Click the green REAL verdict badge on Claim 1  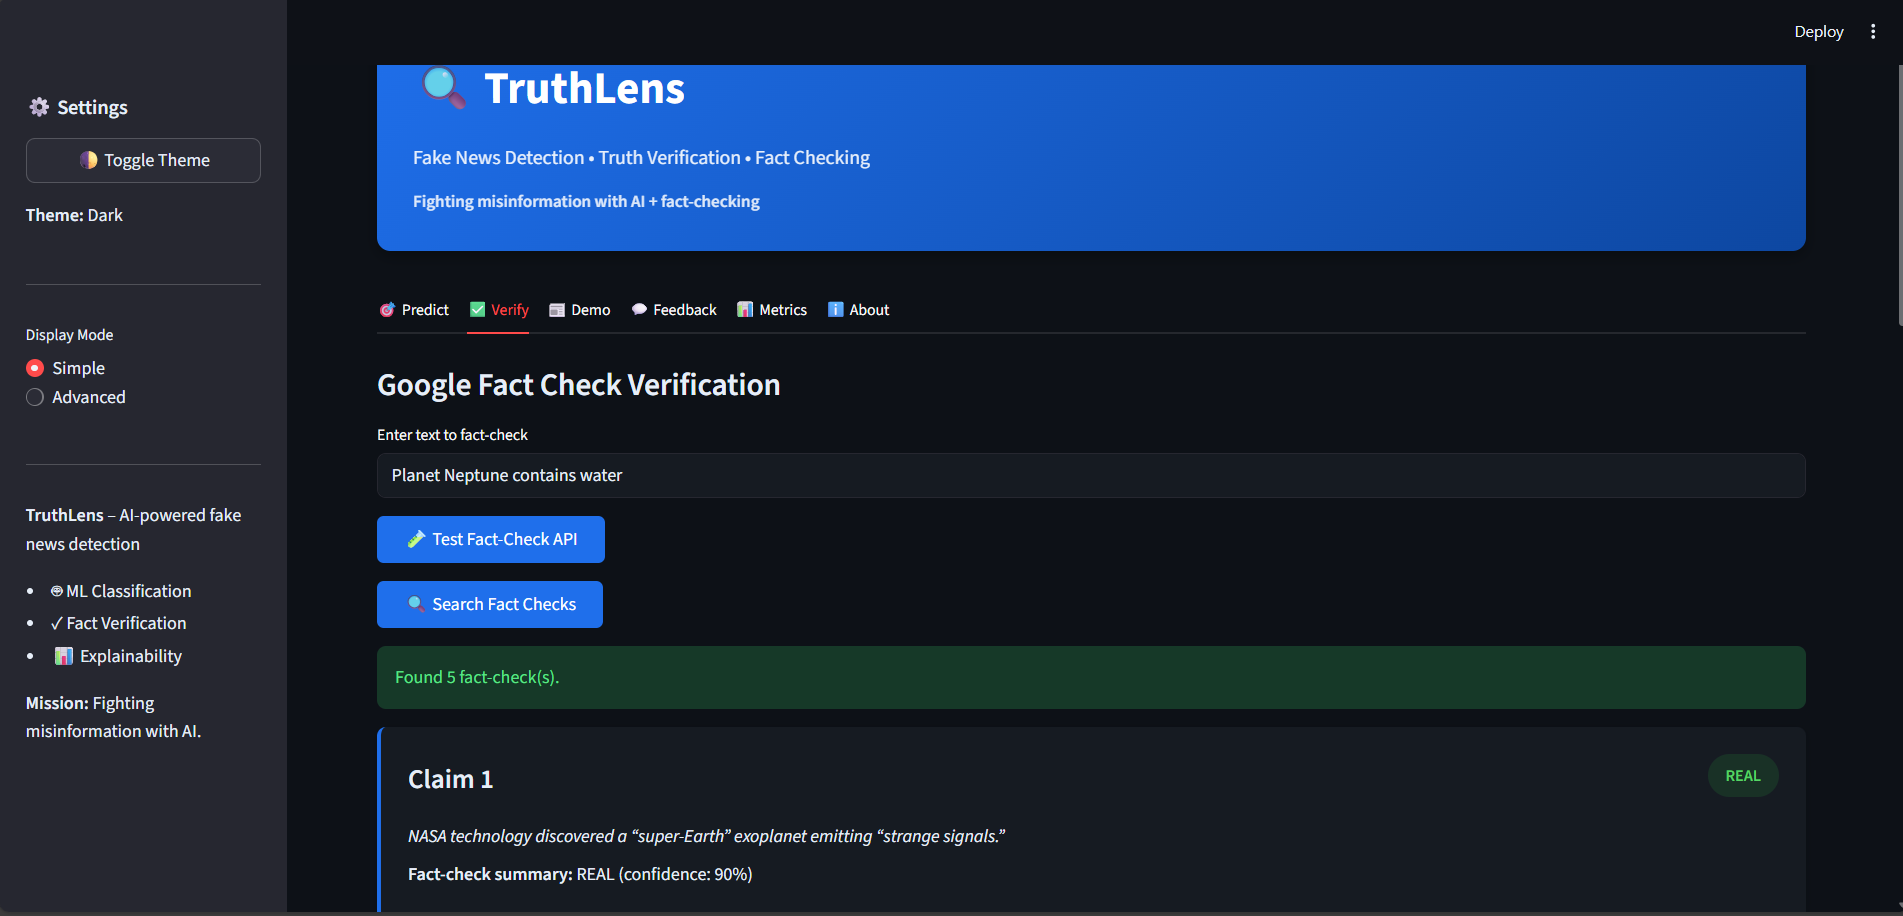point(1742,775)
